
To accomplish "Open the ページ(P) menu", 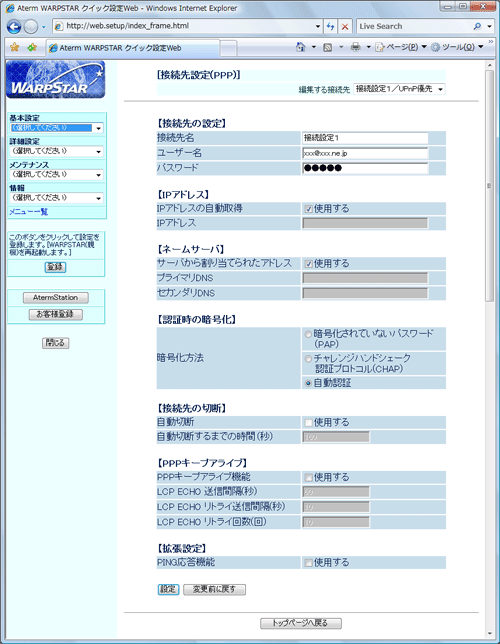I will click(x=401, y=47).
